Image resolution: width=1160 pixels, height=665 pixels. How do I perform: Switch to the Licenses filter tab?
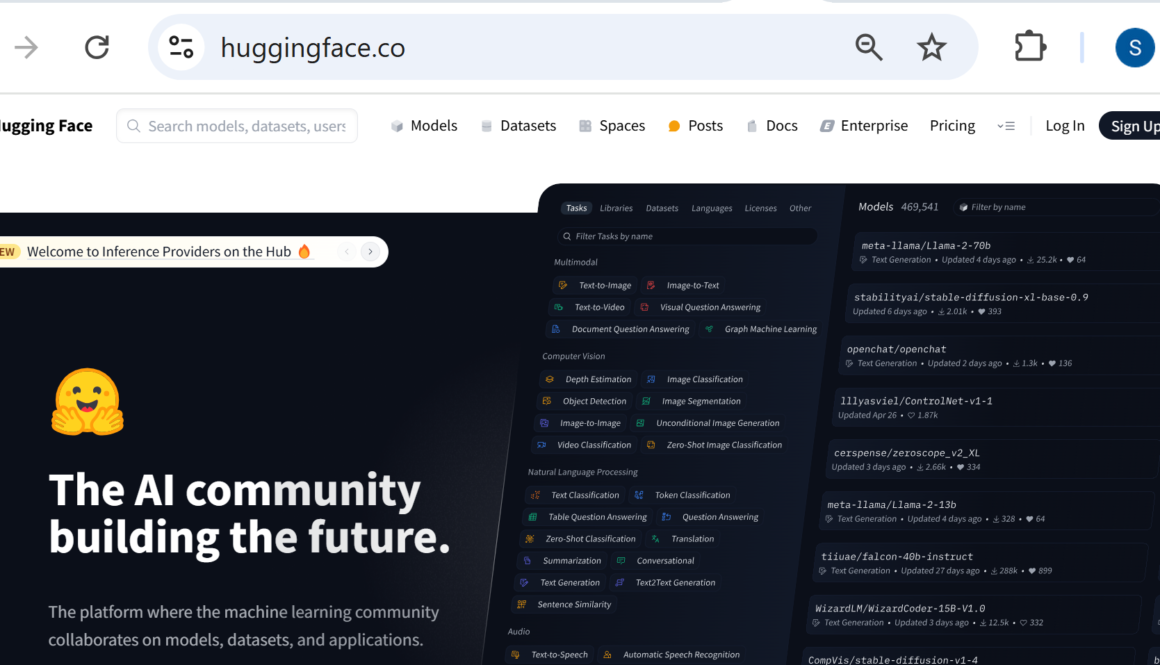[760, 208]
